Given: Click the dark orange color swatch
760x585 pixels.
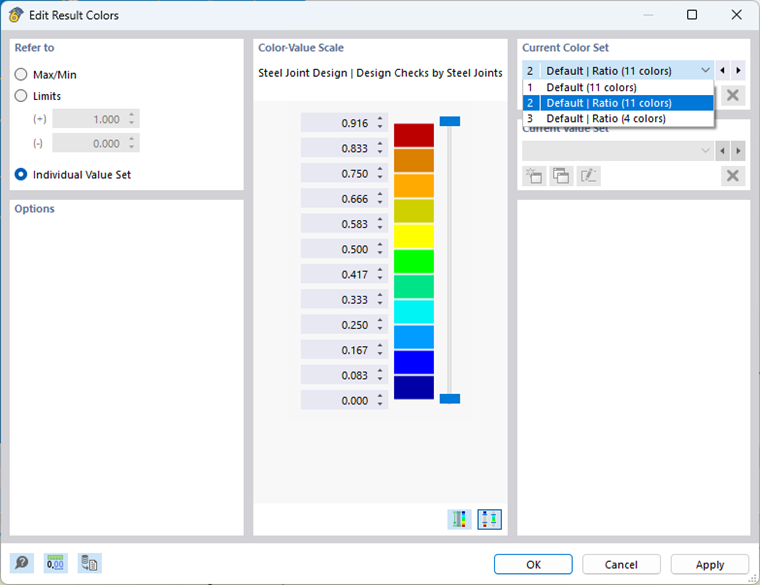Looking at the screenshot, I should 413,160.
